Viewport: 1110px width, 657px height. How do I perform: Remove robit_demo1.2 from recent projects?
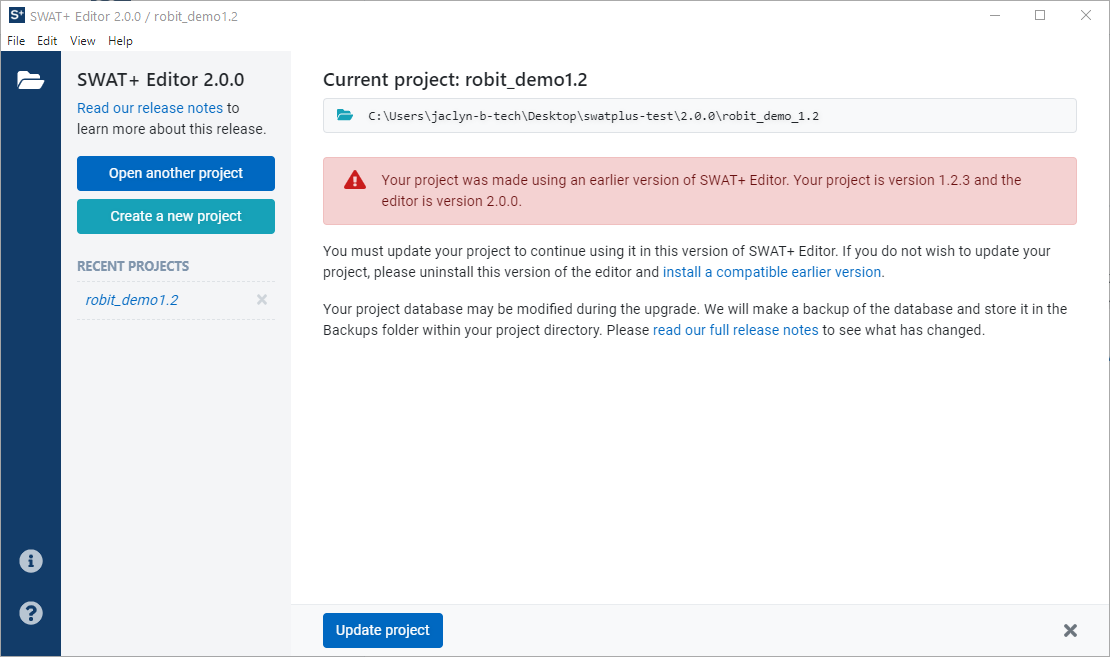262,300
